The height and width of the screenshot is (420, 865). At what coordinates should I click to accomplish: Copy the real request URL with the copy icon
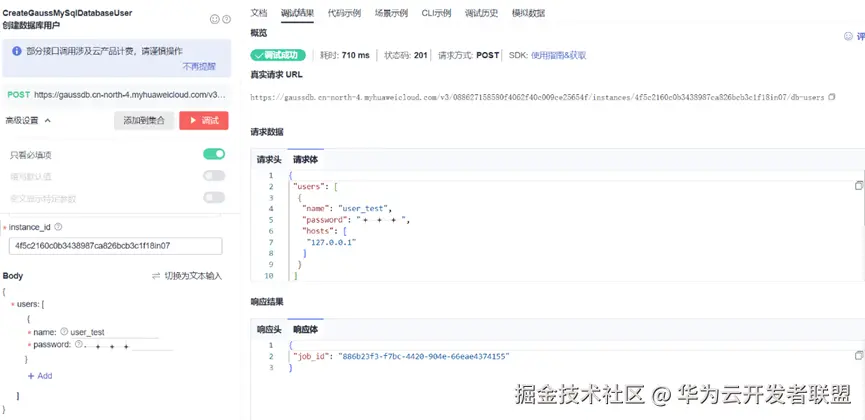831,97
